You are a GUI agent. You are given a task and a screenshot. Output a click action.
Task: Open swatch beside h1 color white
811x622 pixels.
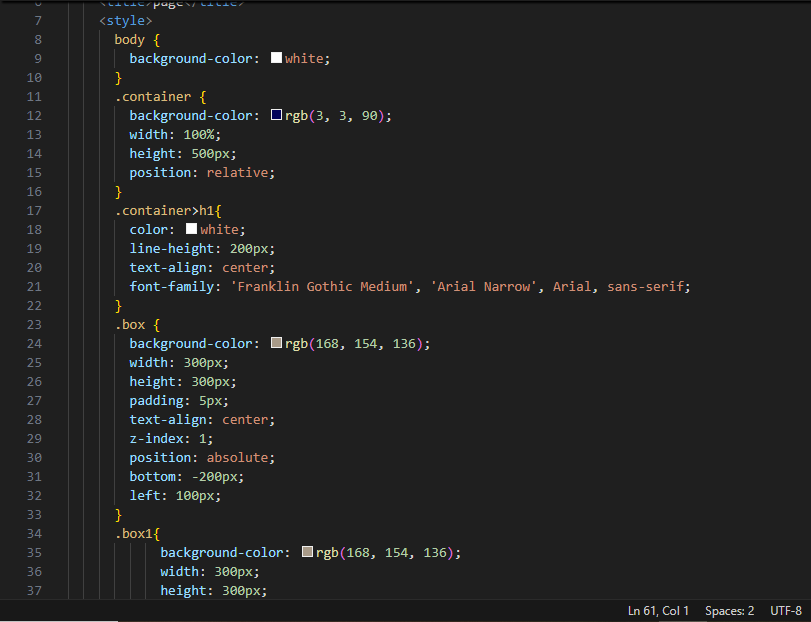[x=191, y=229]
